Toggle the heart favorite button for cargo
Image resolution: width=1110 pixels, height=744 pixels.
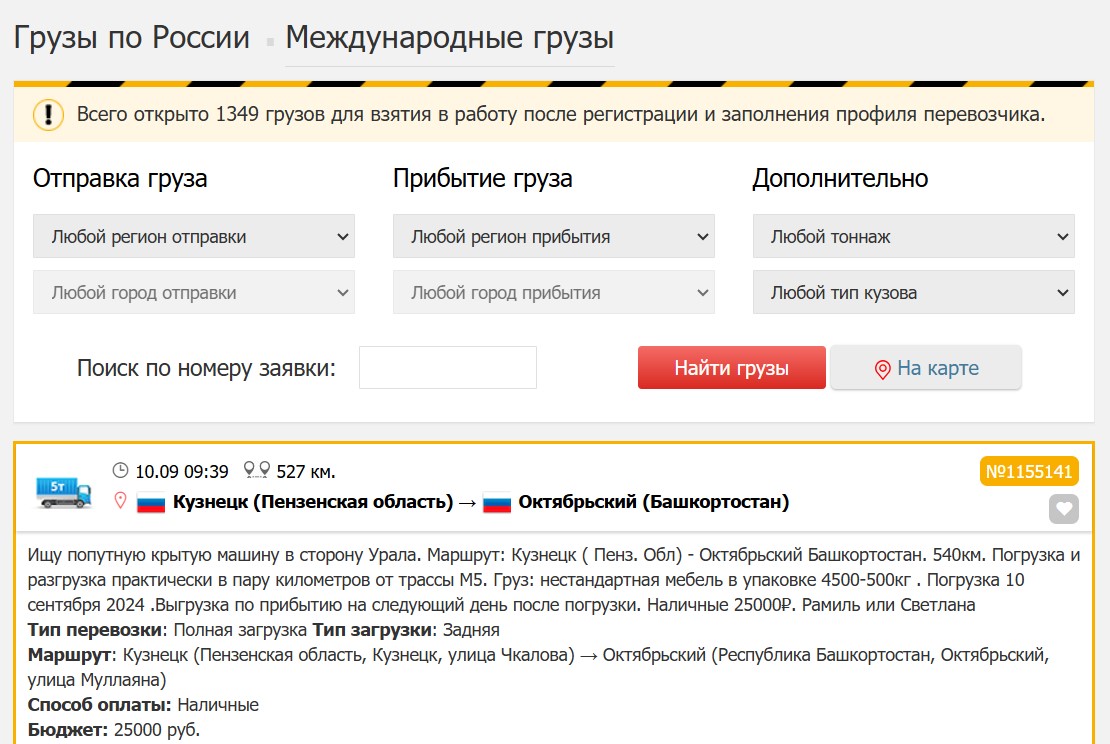[1063, 509]
